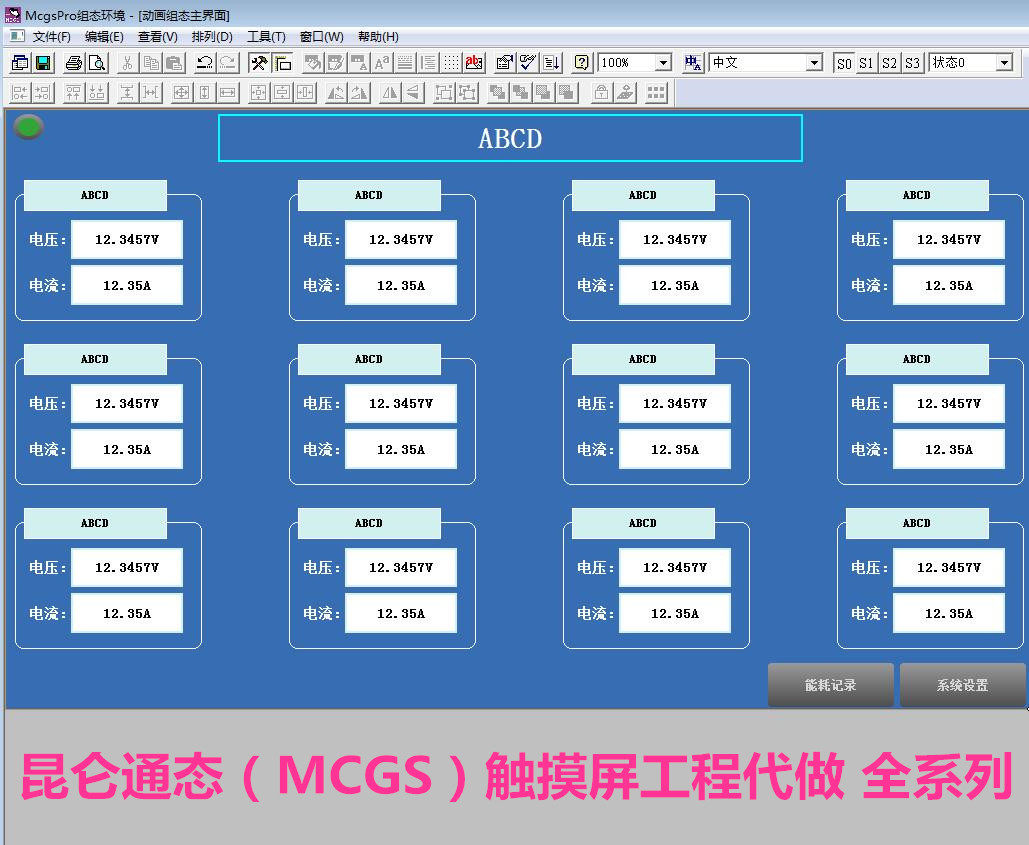Select the large ABCD title box
Screen dimensions: 1029x845
point(510,138)
